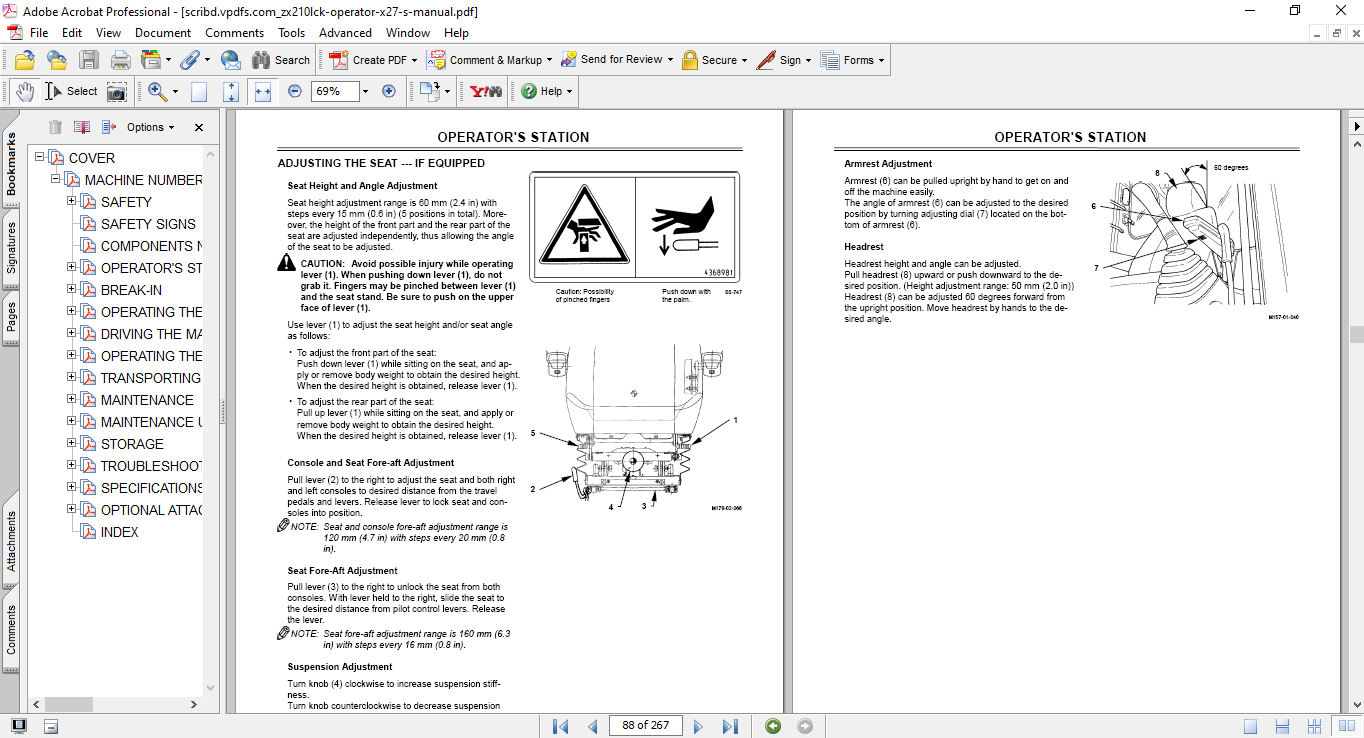
Task: Go to the next page with the navigation arrow
Action: [698, 725]
